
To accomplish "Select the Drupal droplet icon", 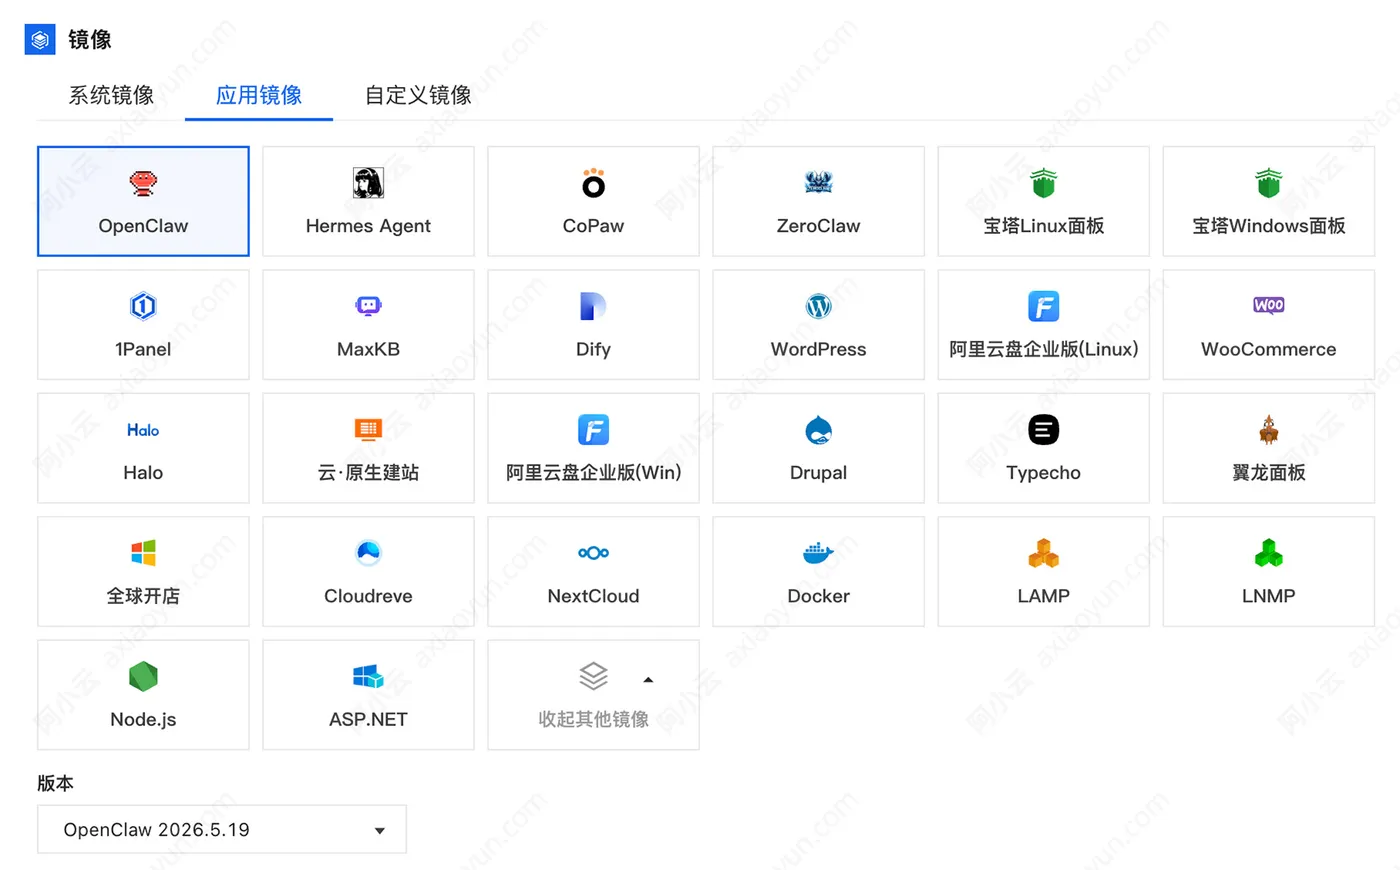I will pos(818,430).
